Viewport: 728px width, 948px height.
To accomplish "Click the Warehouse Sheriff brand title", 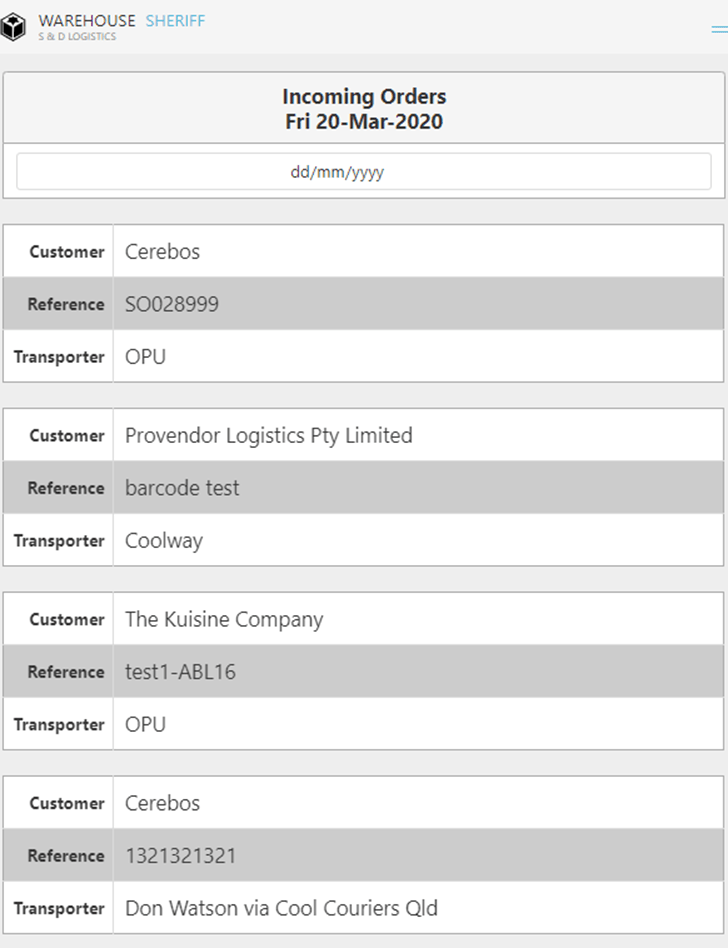I will [121, 20].
